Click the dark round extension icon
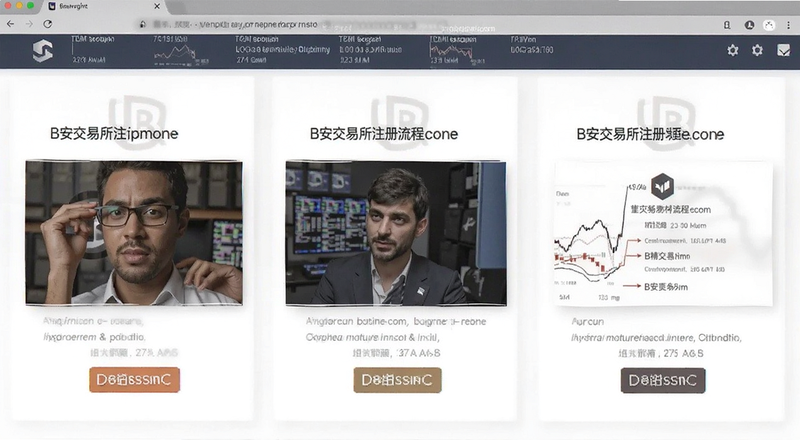Viewport: 800px width, 440px height. [x=749, y=25]
